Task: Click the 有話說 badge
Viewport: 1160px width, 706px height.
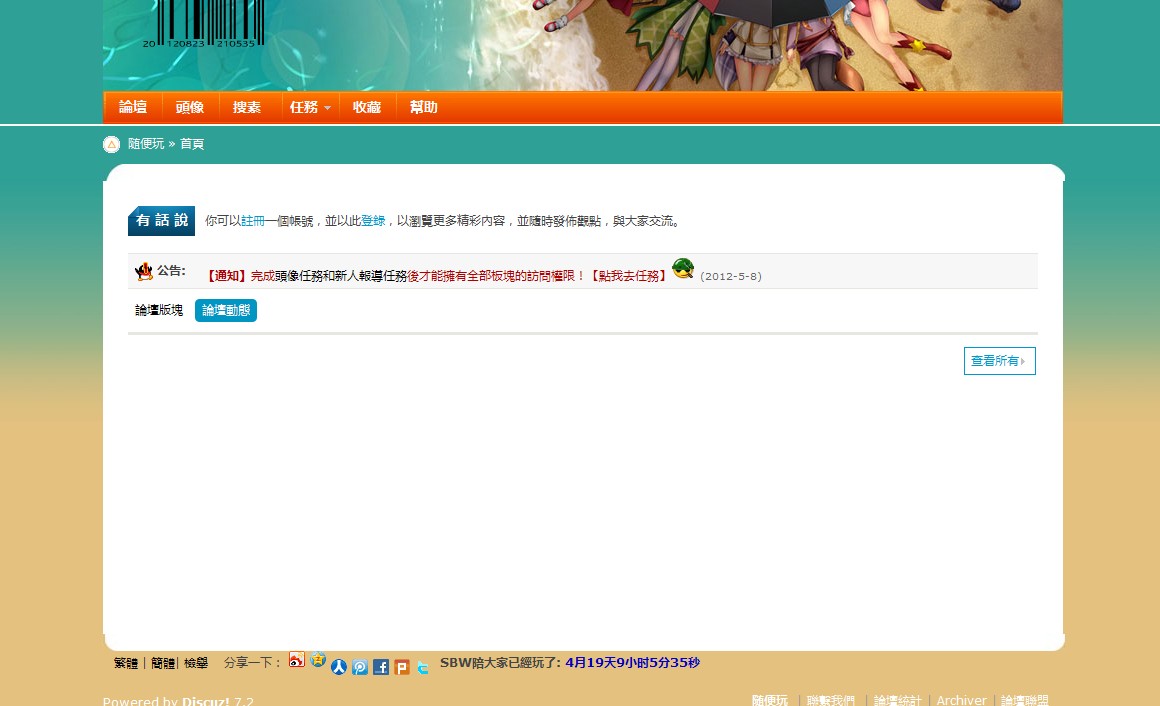Action: 161,221
